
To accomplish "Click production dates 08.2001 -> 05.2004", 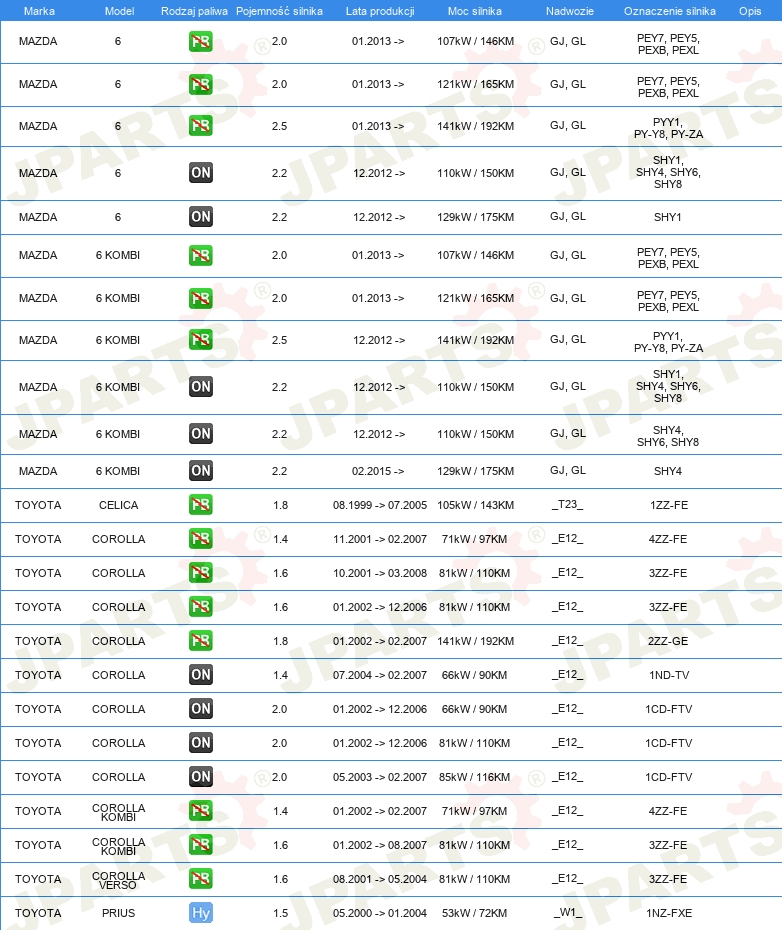I will [x=380, y=880].
